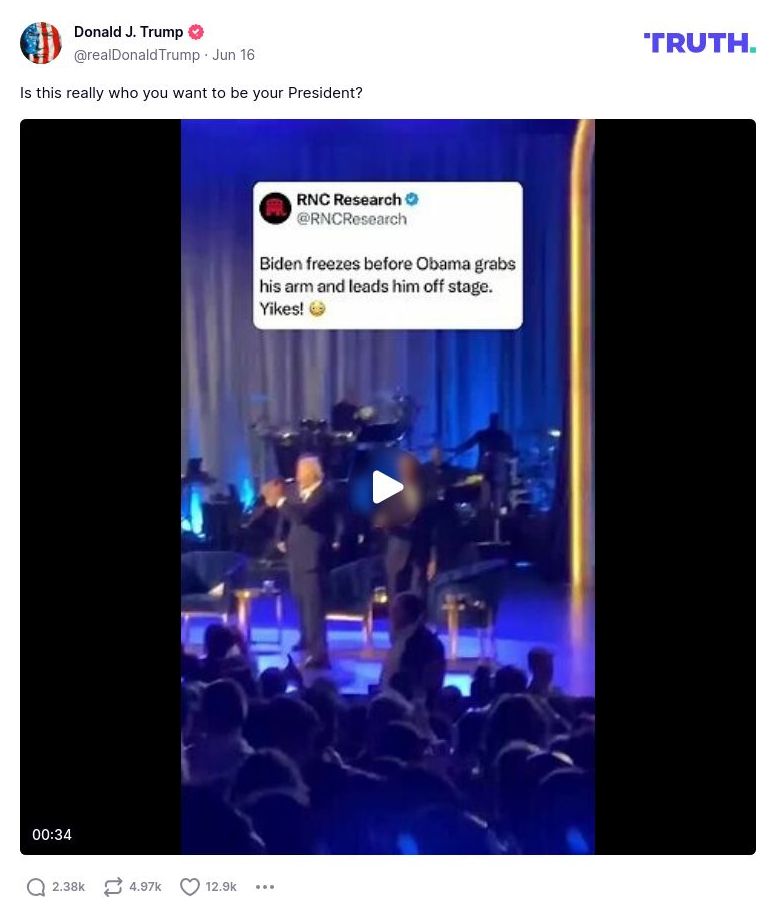The height and width of the screenshot is (917, 777).
Task: Like the post with the heart icon
Action: [x=190, y=887]
